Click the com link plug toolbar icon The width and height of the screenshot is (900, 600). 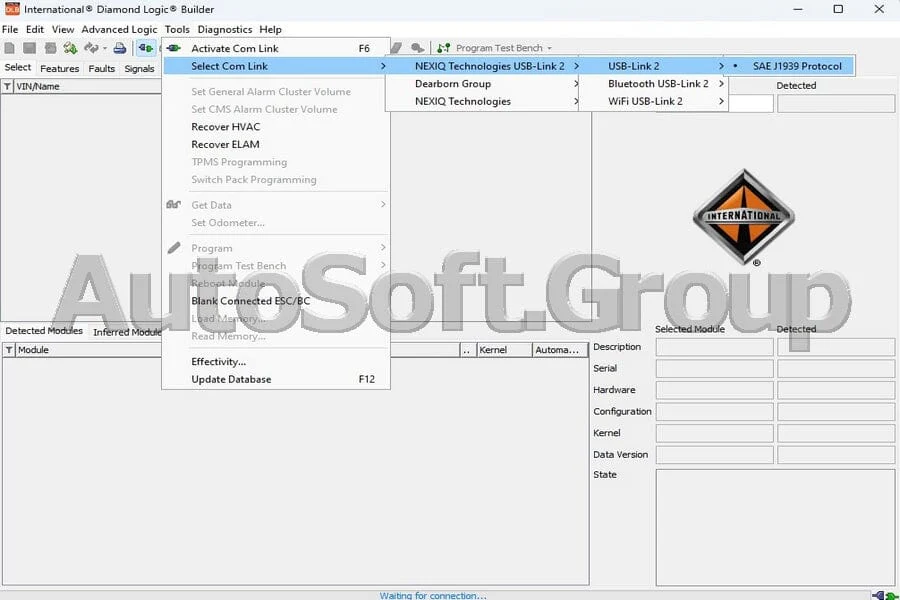pyautogui.click(x=146, y=48)
